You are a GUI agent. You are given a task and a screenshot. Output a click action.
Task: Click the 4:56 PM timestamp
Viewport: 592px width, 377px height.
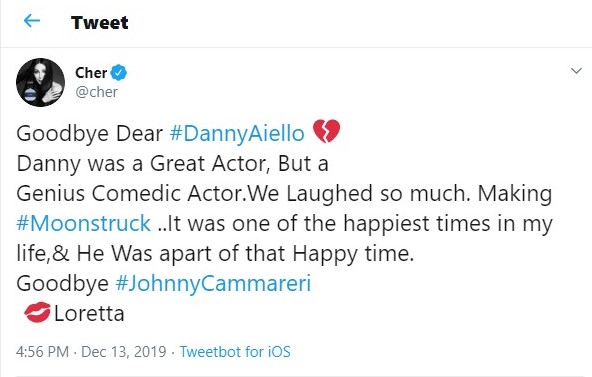[42, 352]
